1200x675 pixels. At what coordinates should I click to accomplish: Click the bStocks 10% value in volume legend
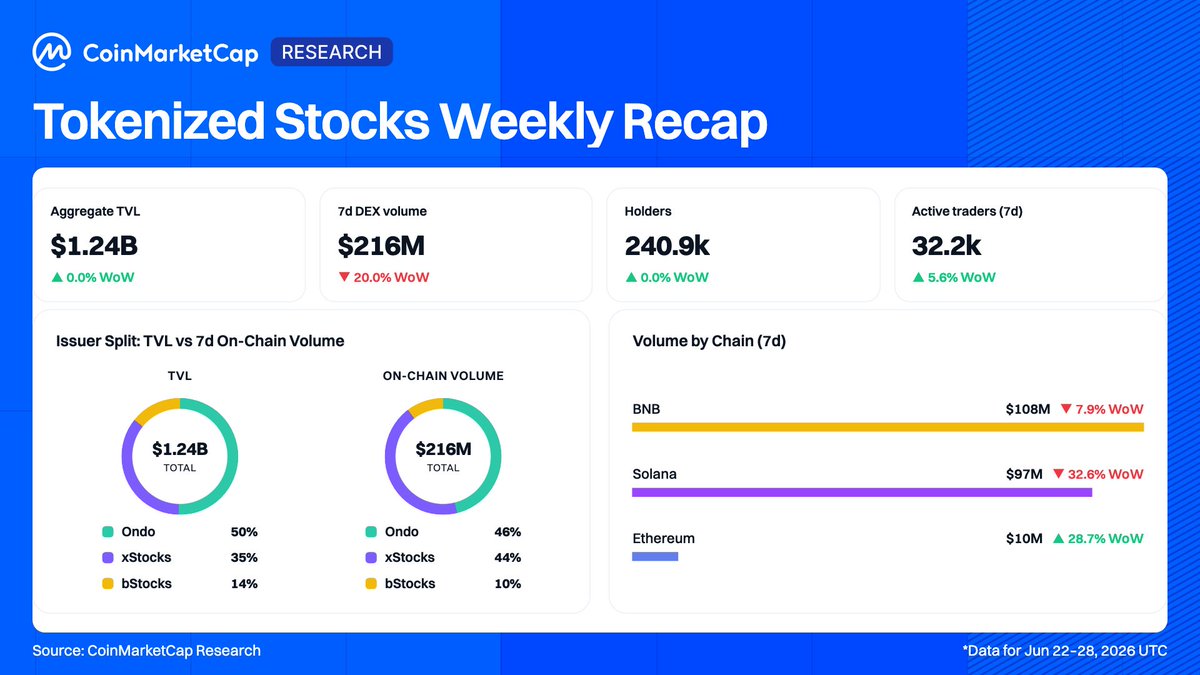pos(507,583)
